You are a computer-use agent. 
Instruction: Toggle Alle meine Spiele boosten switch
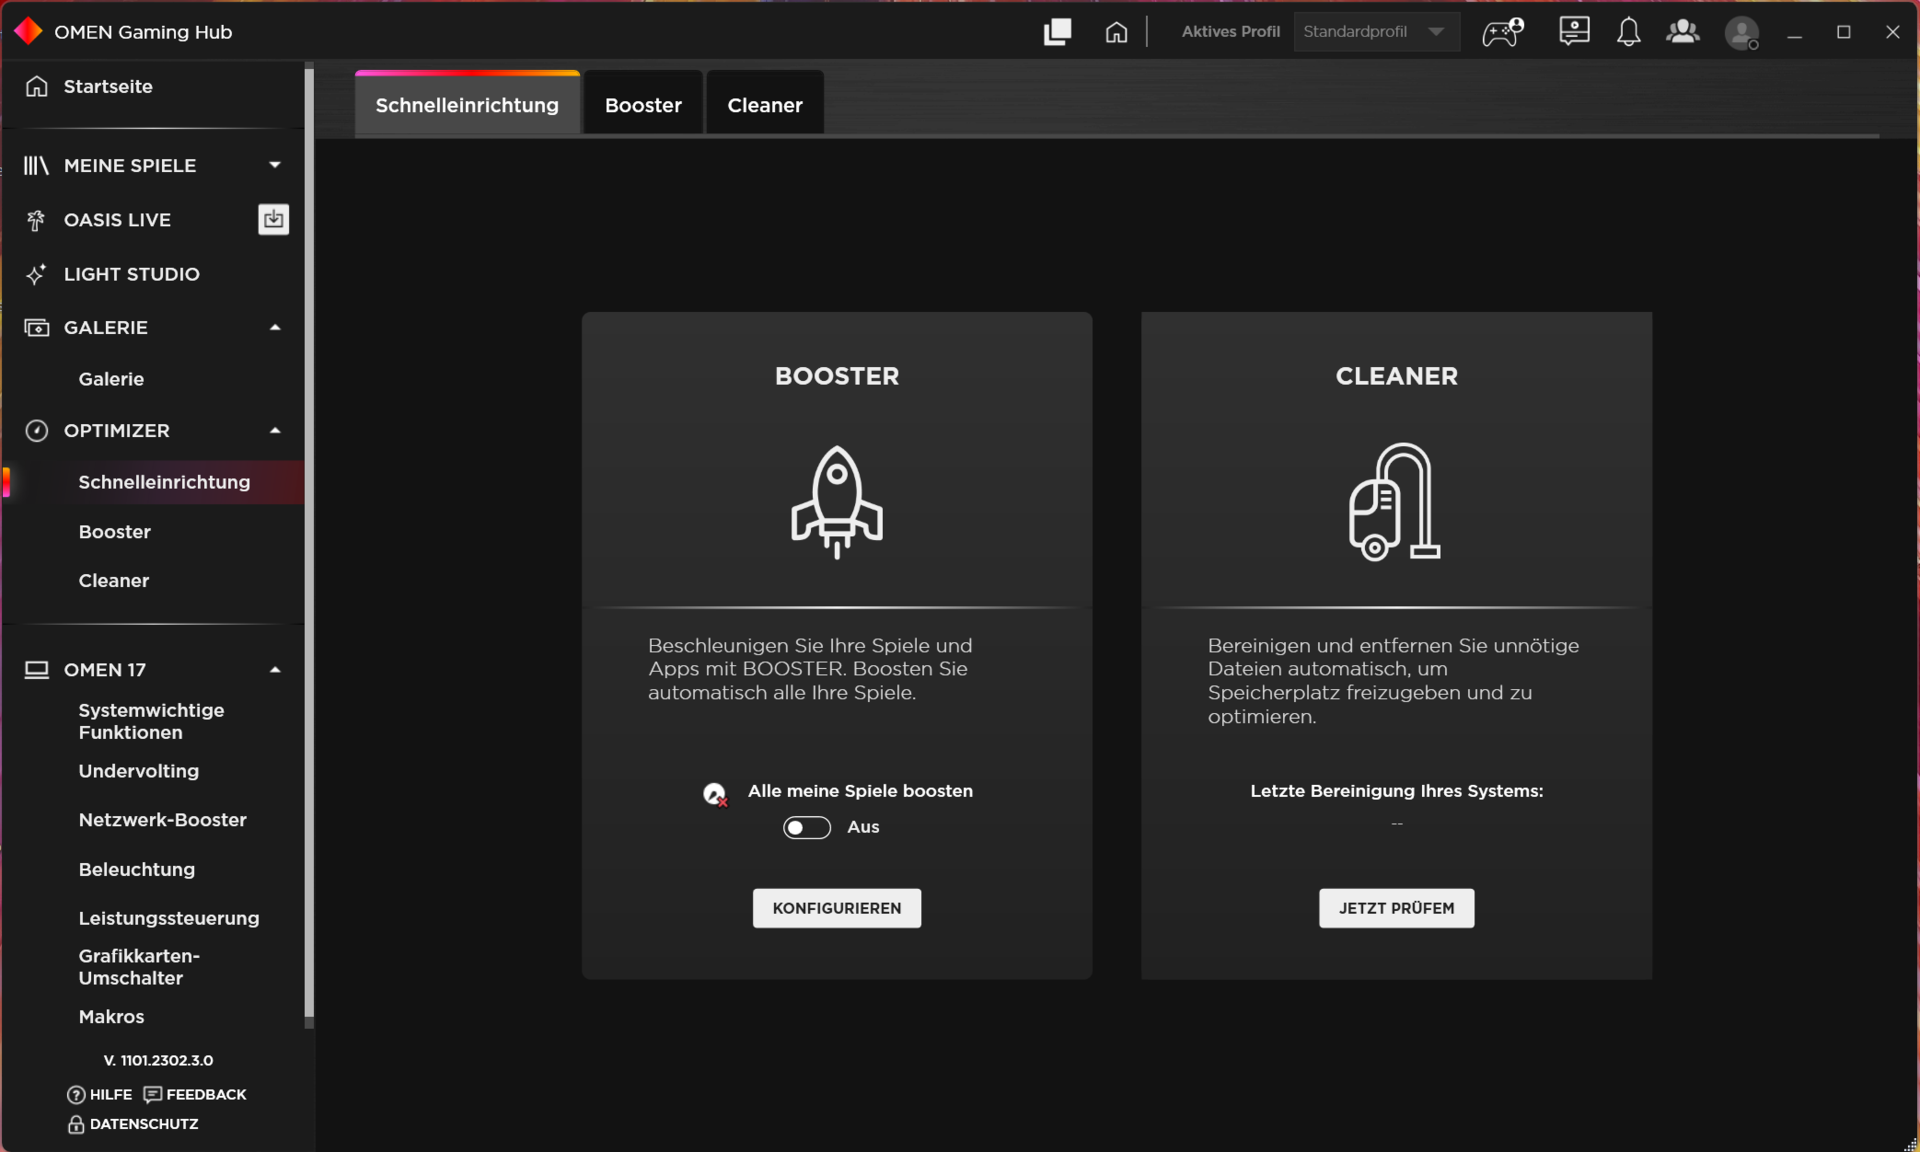point(806,827)
